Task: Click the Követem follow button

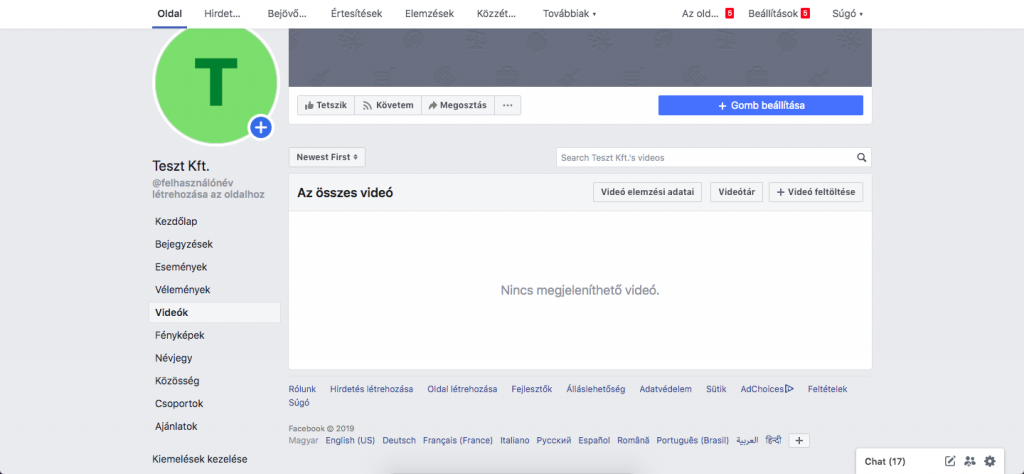Action: [388, 105]
